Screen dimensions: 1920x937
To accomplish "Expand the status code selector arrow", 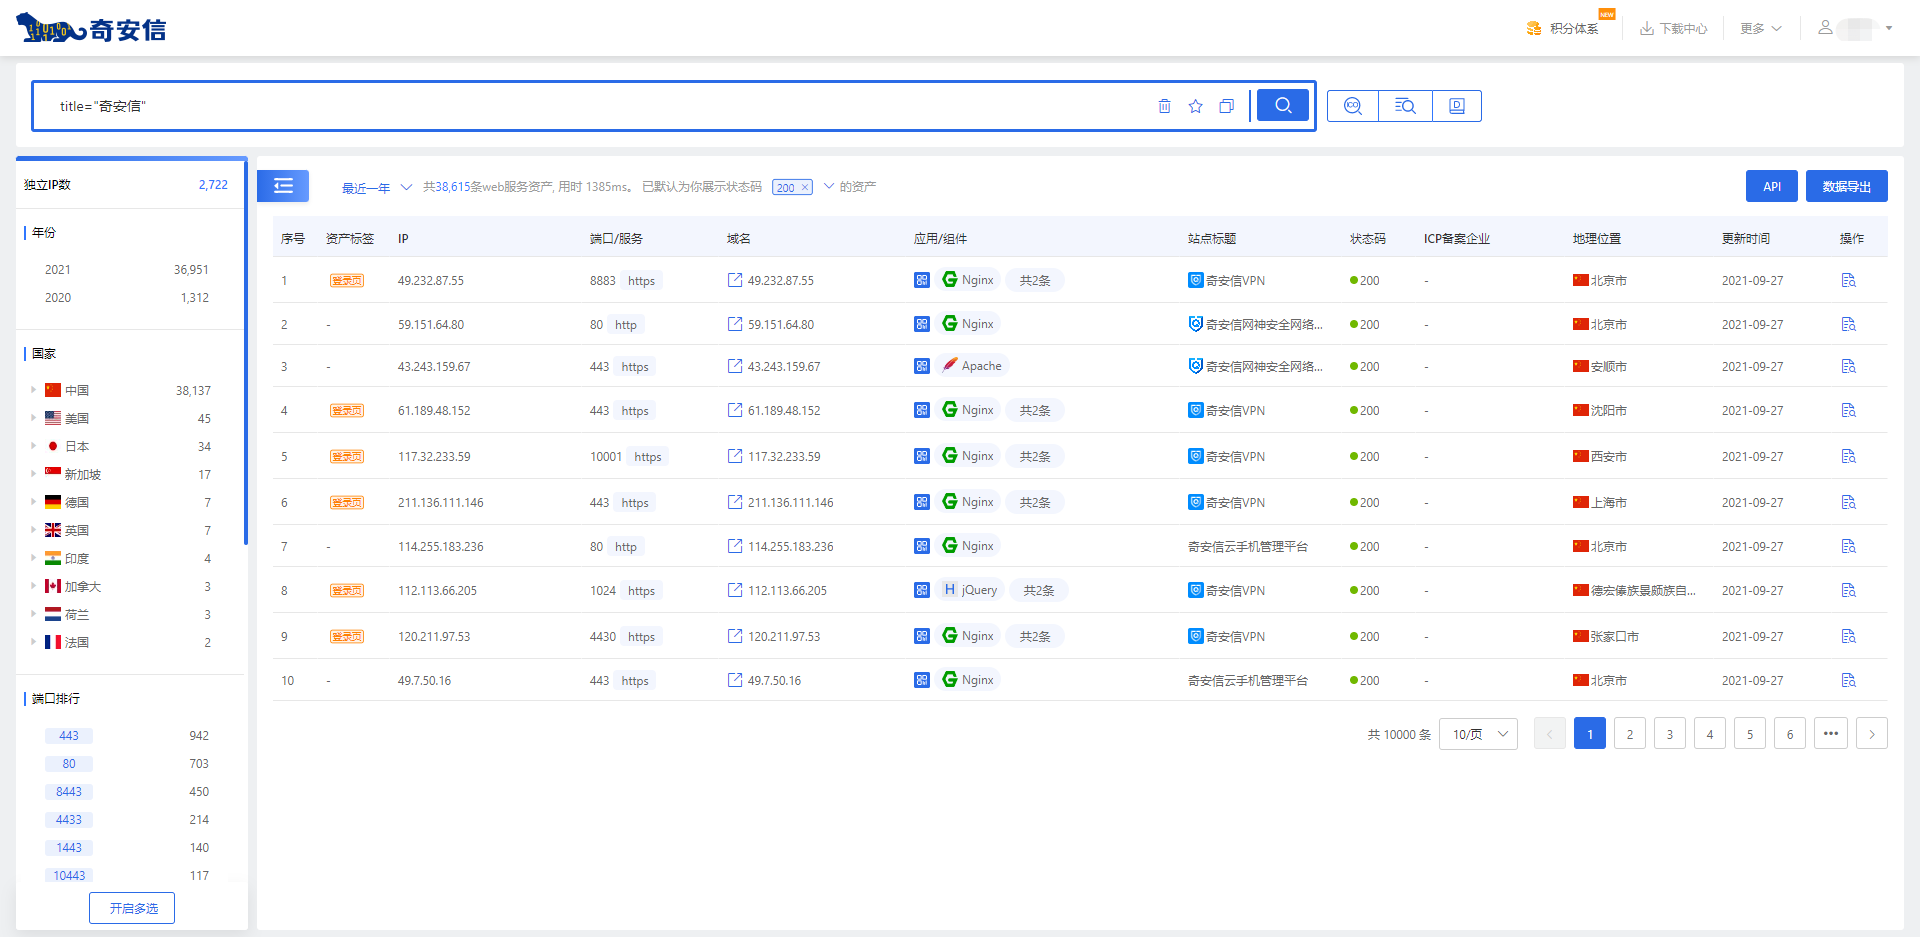I will click(829, 186).
